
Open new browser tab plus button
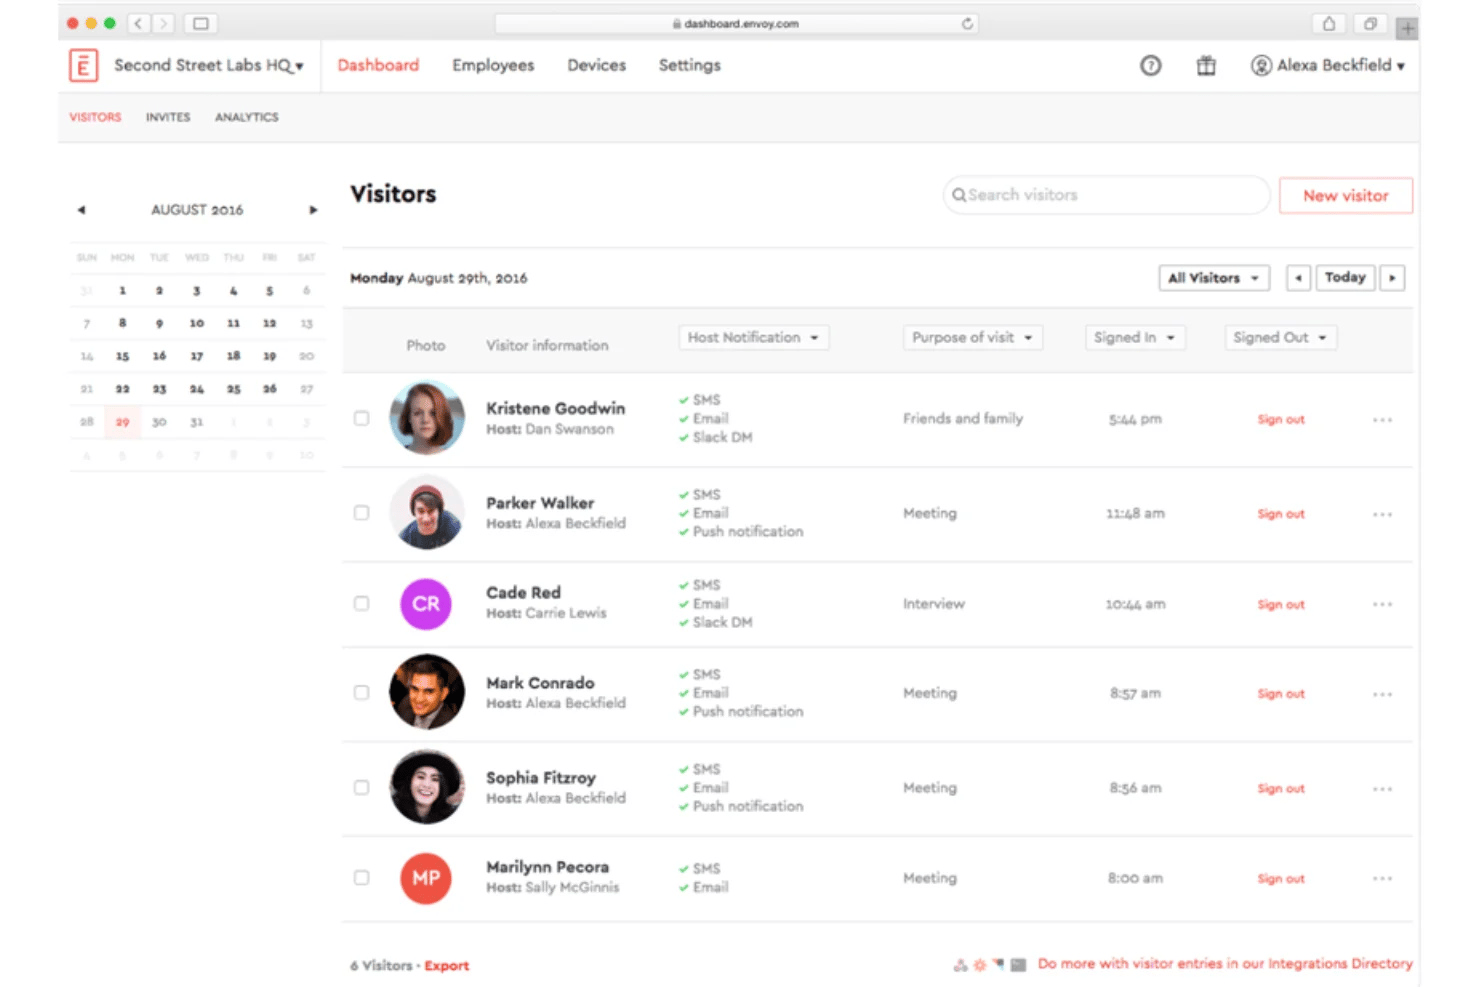pyautogui.click(x=1407, y=28)
